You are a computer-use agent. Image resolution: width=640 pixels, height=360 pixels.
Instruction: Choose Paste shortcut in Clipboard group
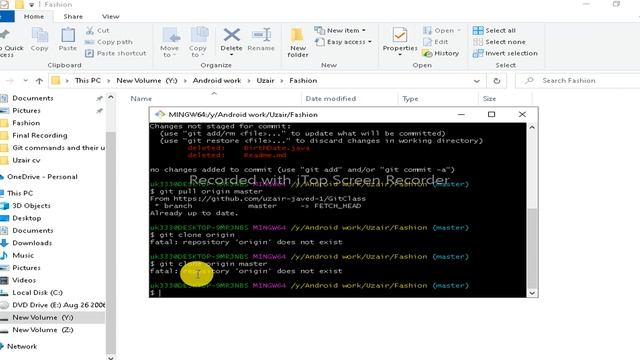click(x=116, y=53)
